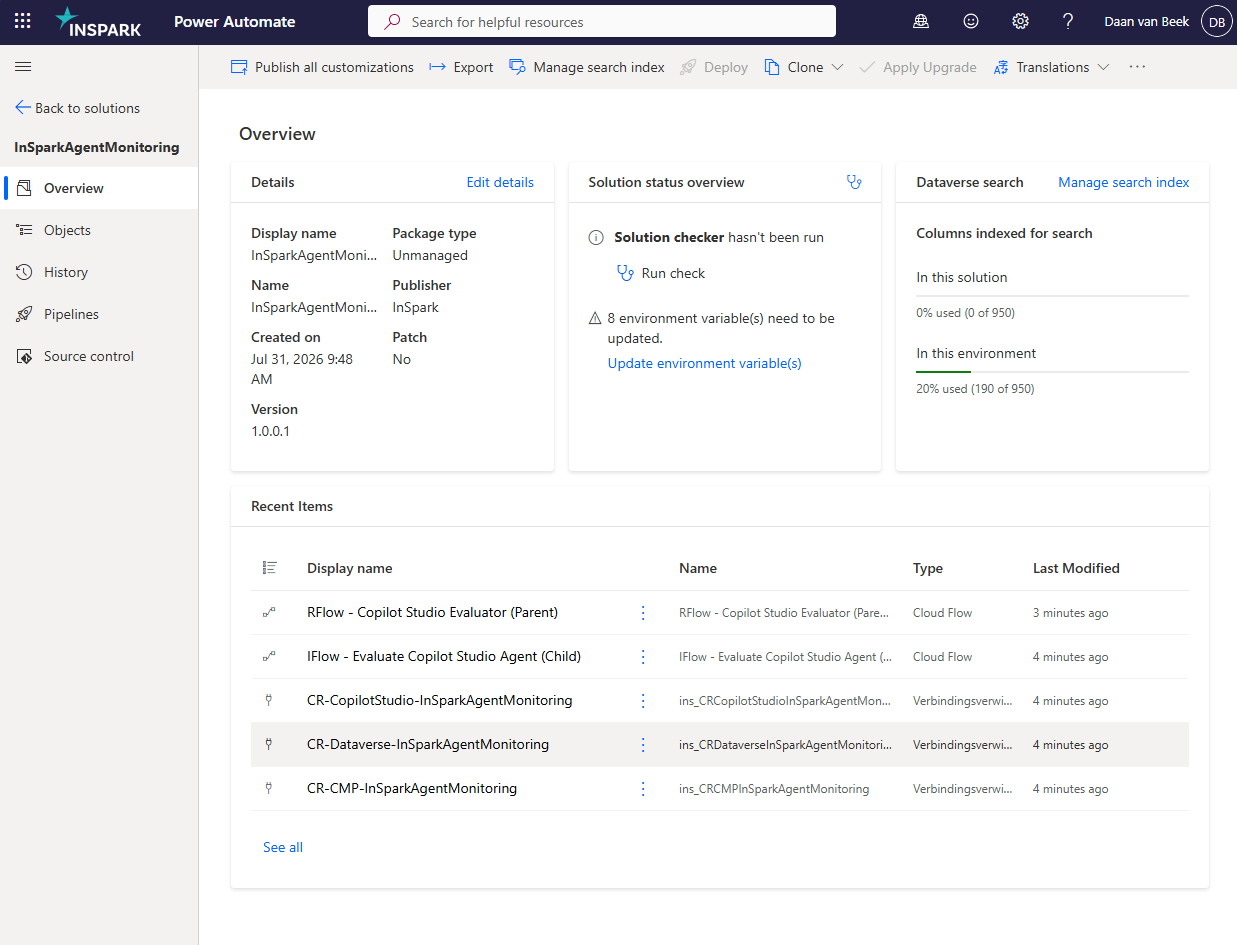Click the Apply Upgrade command

[x=918, y=67]
